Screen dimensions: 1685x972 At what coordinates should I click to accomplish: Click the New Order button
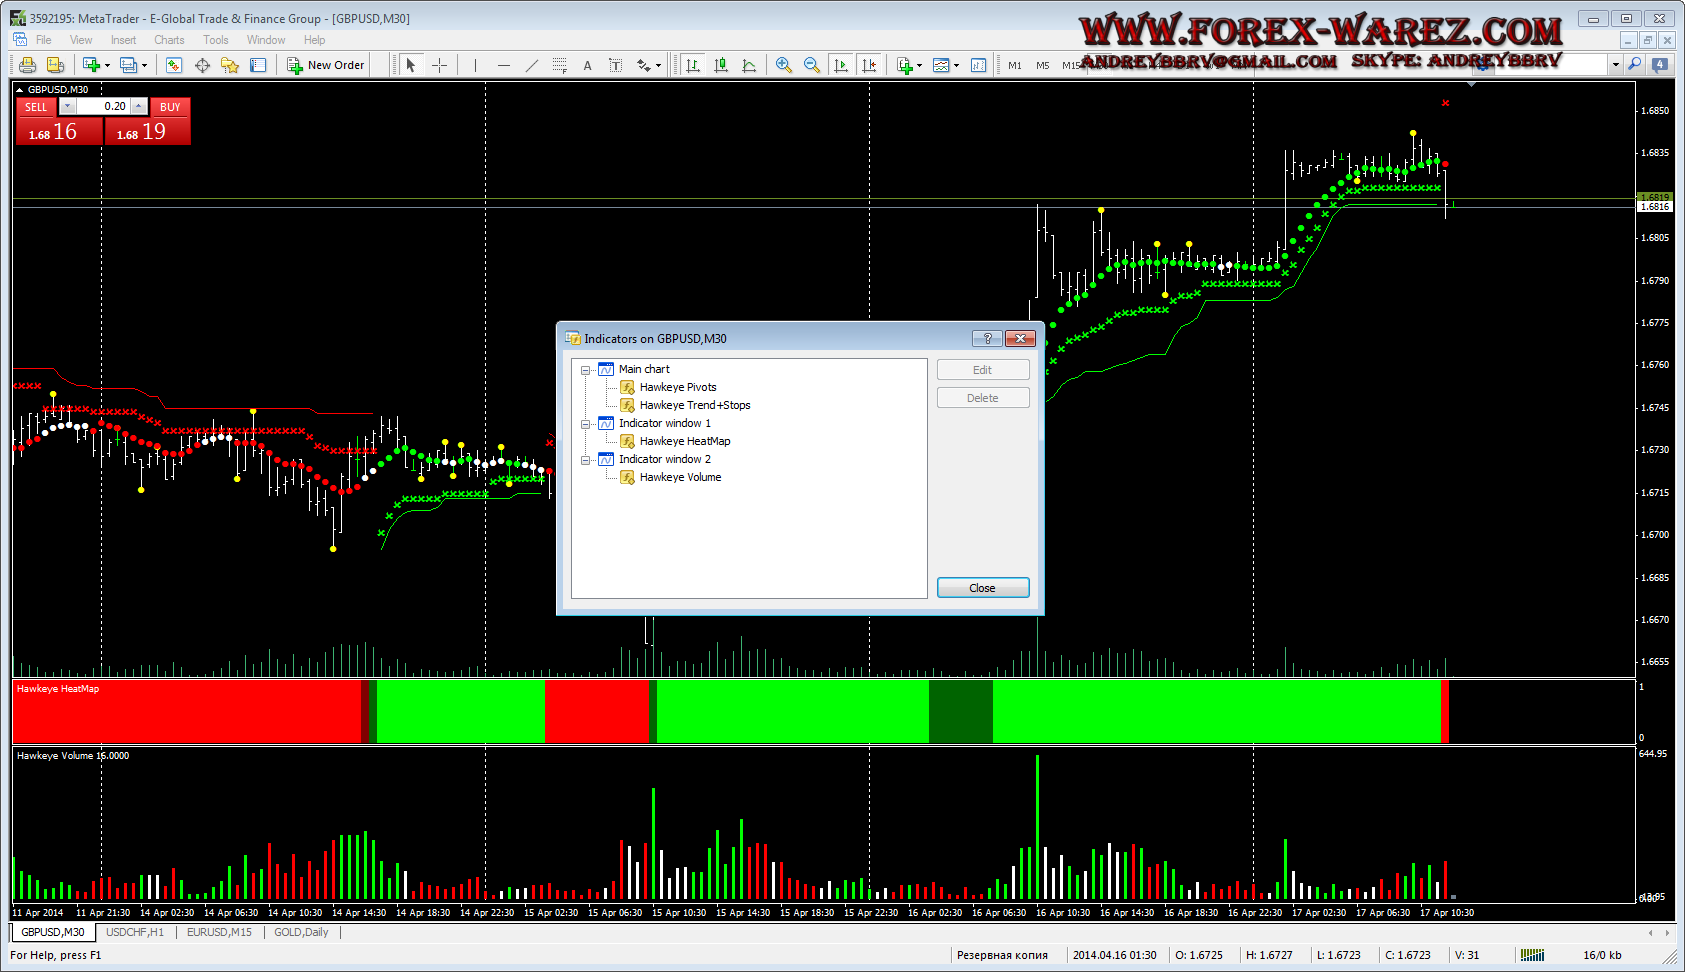[x=326, y=65]
